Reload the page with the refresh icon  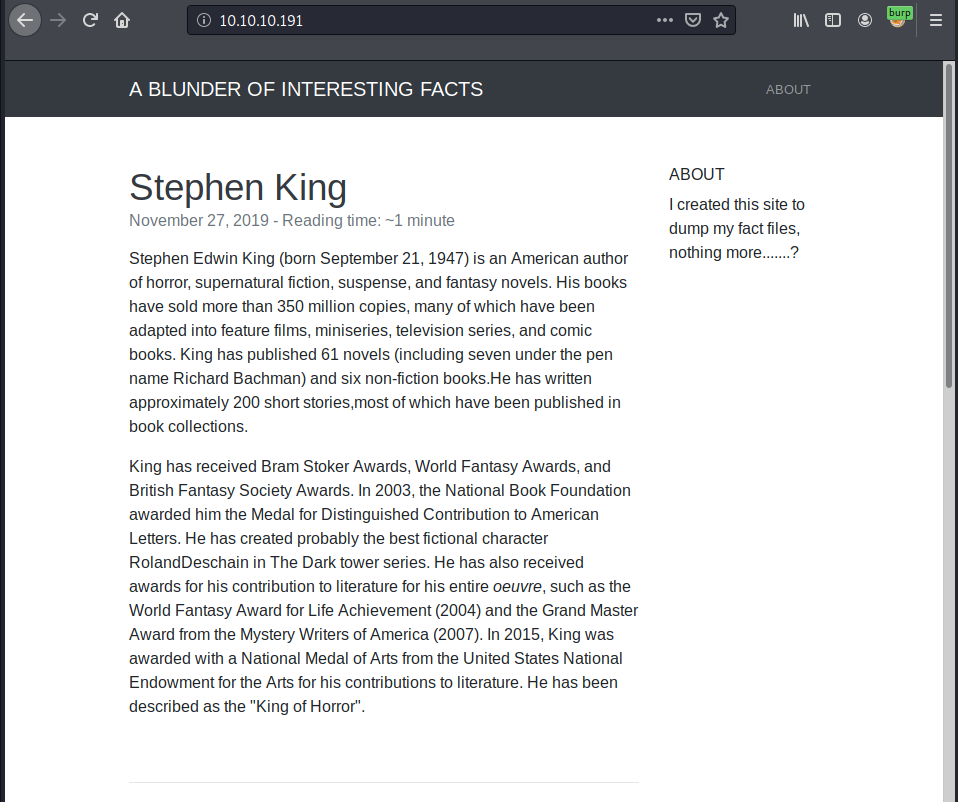point(90,20)
